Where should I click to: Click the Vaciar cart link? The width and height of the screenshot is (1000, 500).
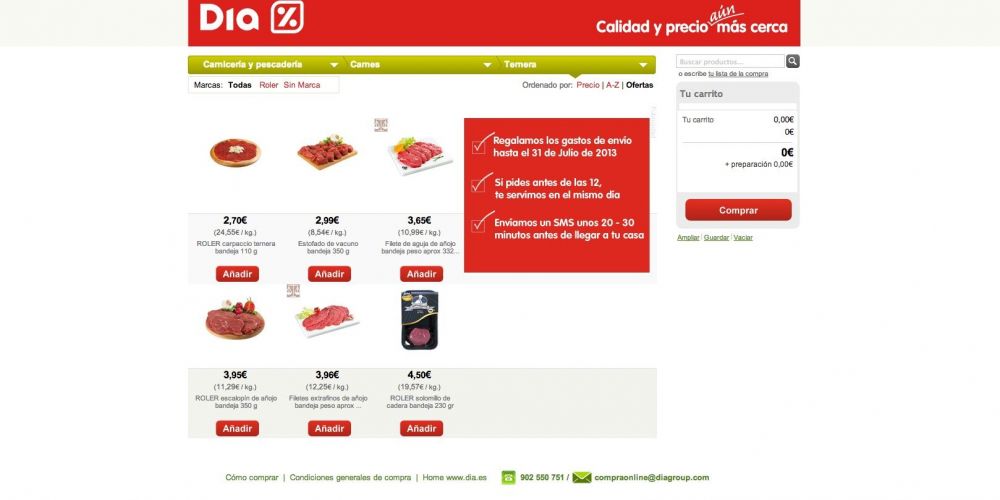pyautogui.click(x=743, y=237)
